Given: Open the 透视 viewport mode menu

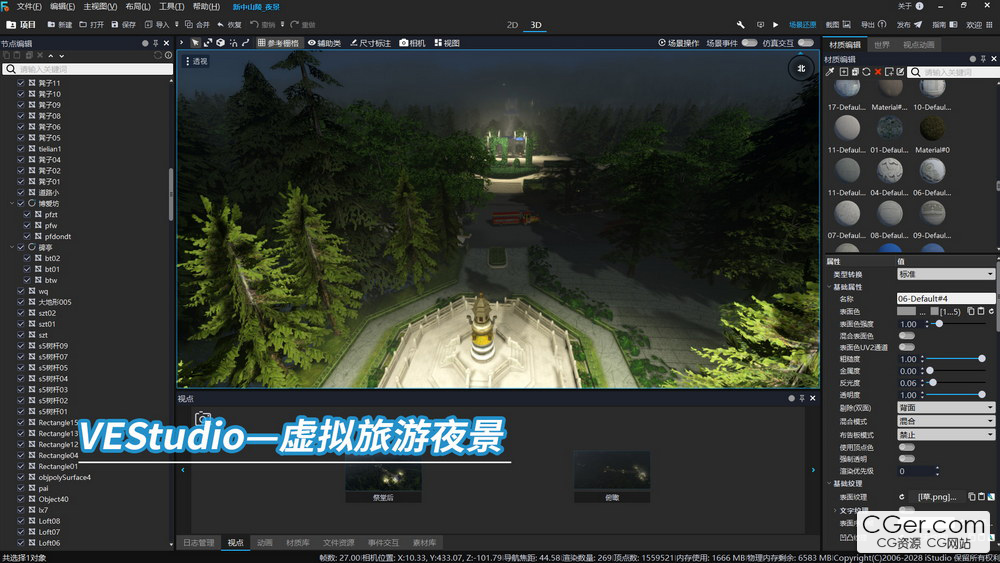Looking at the screenshot, I should click(x=196, y=61).
